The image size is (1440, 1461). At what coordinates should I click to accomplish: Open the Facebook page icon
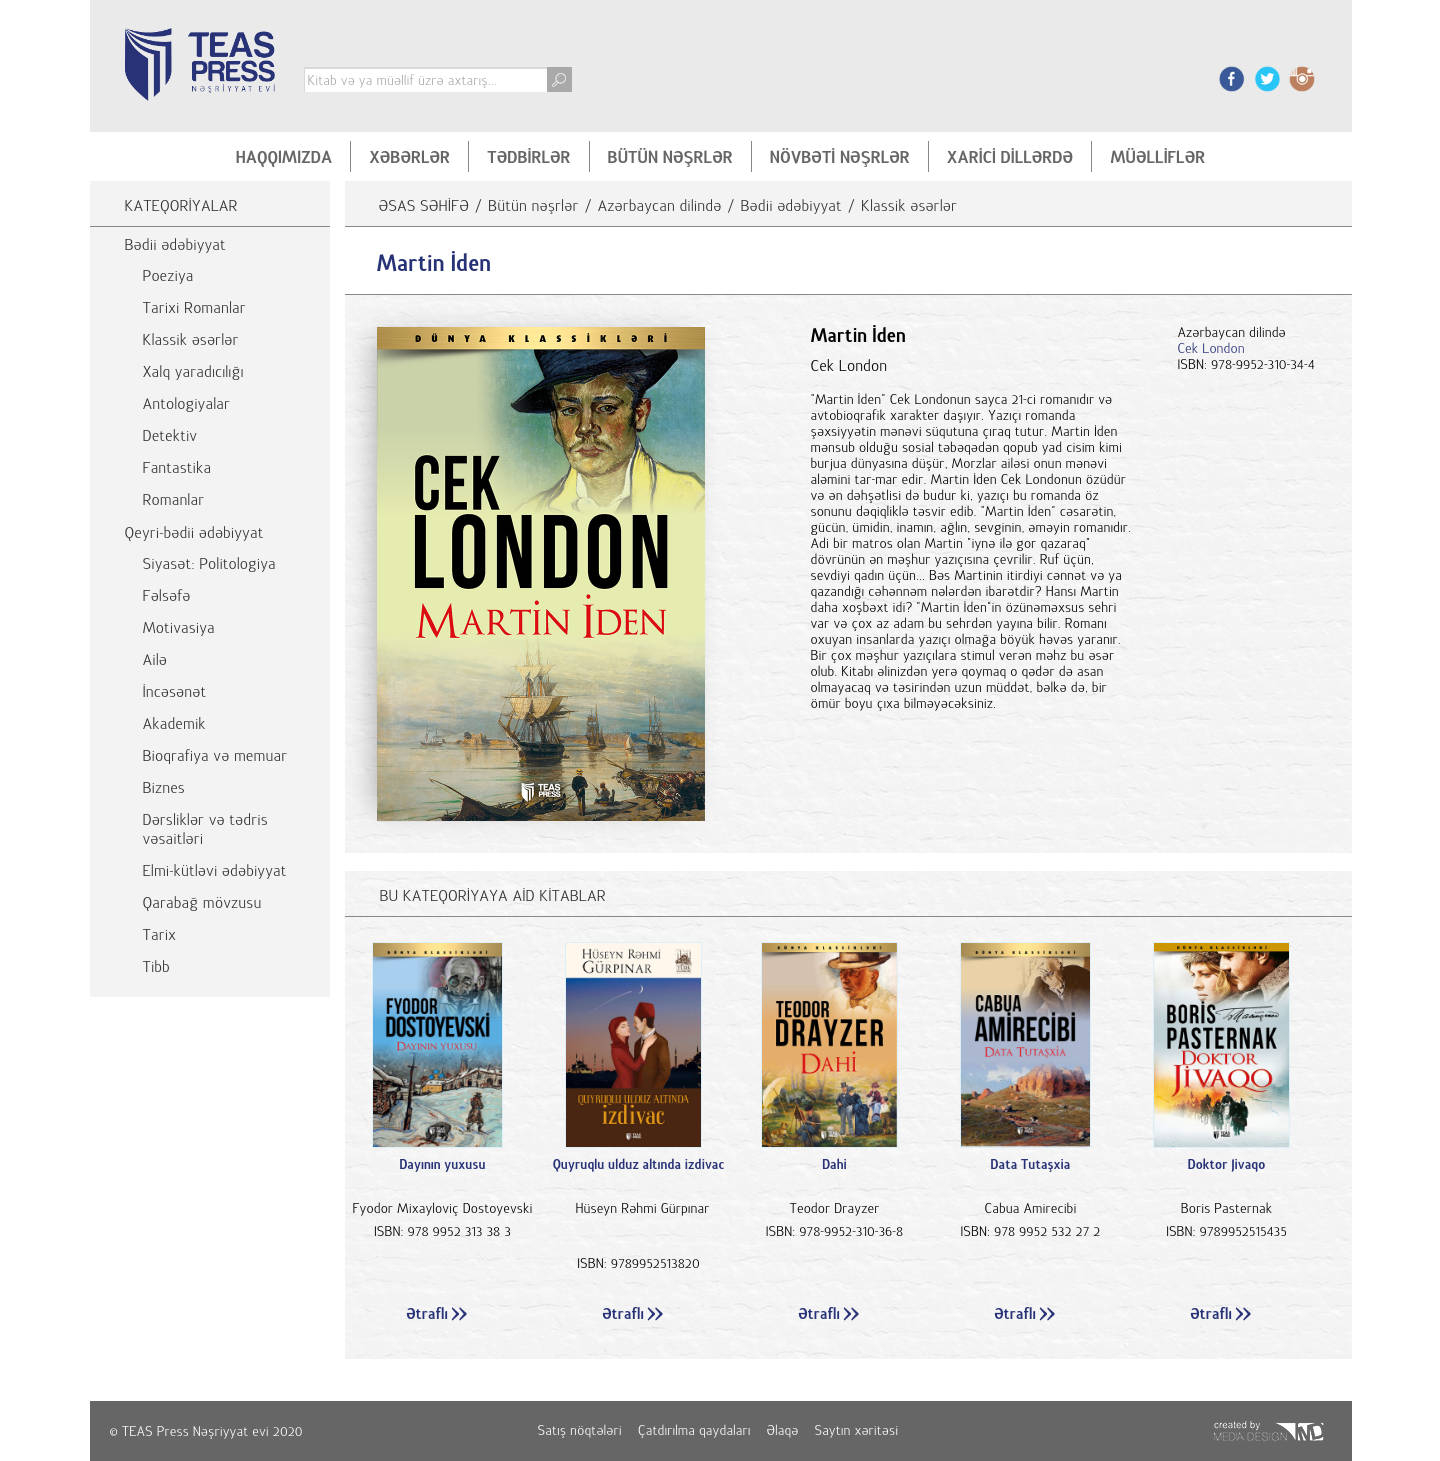pyautogui.click(x=1231, y=79)
